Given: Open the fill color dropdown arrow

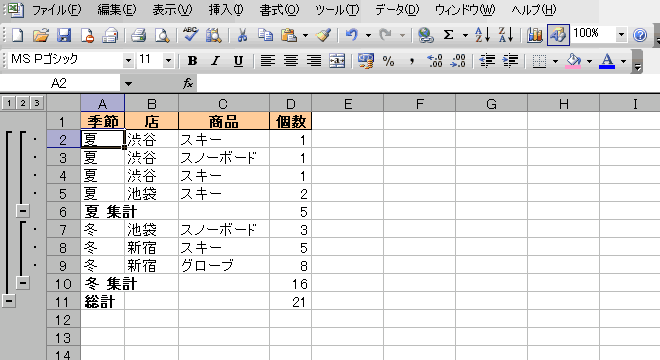Looking at the screenshot, I should 589,61.
